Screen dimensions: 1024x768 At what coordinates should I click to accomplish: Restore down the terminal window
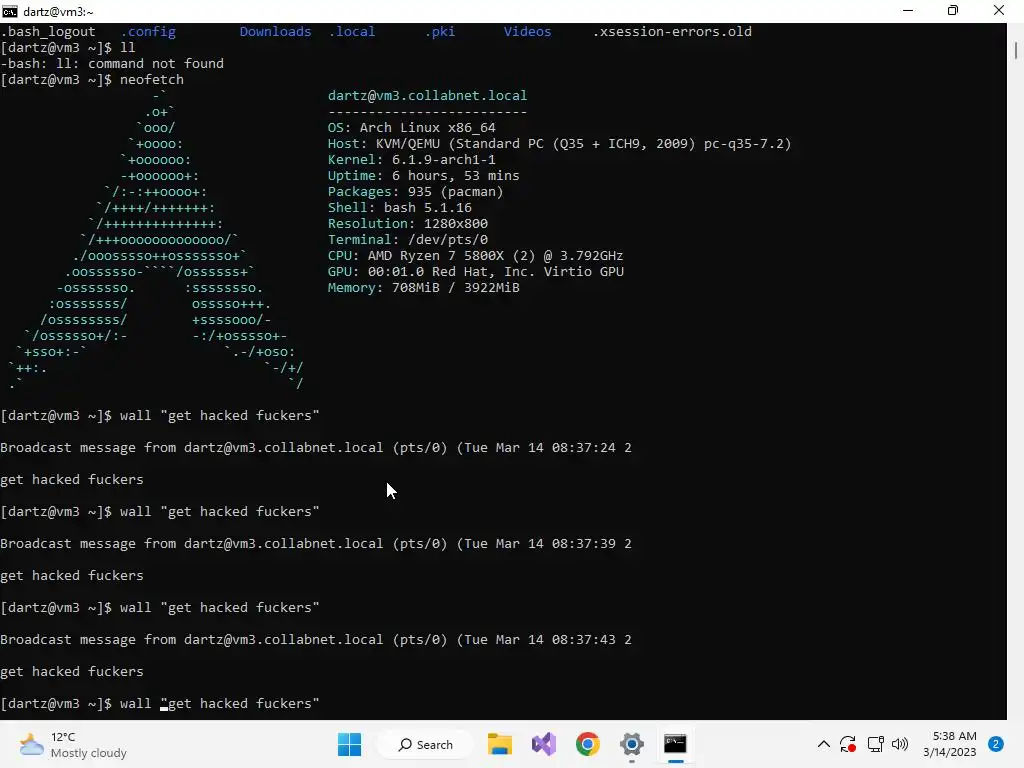click(953, 11)
